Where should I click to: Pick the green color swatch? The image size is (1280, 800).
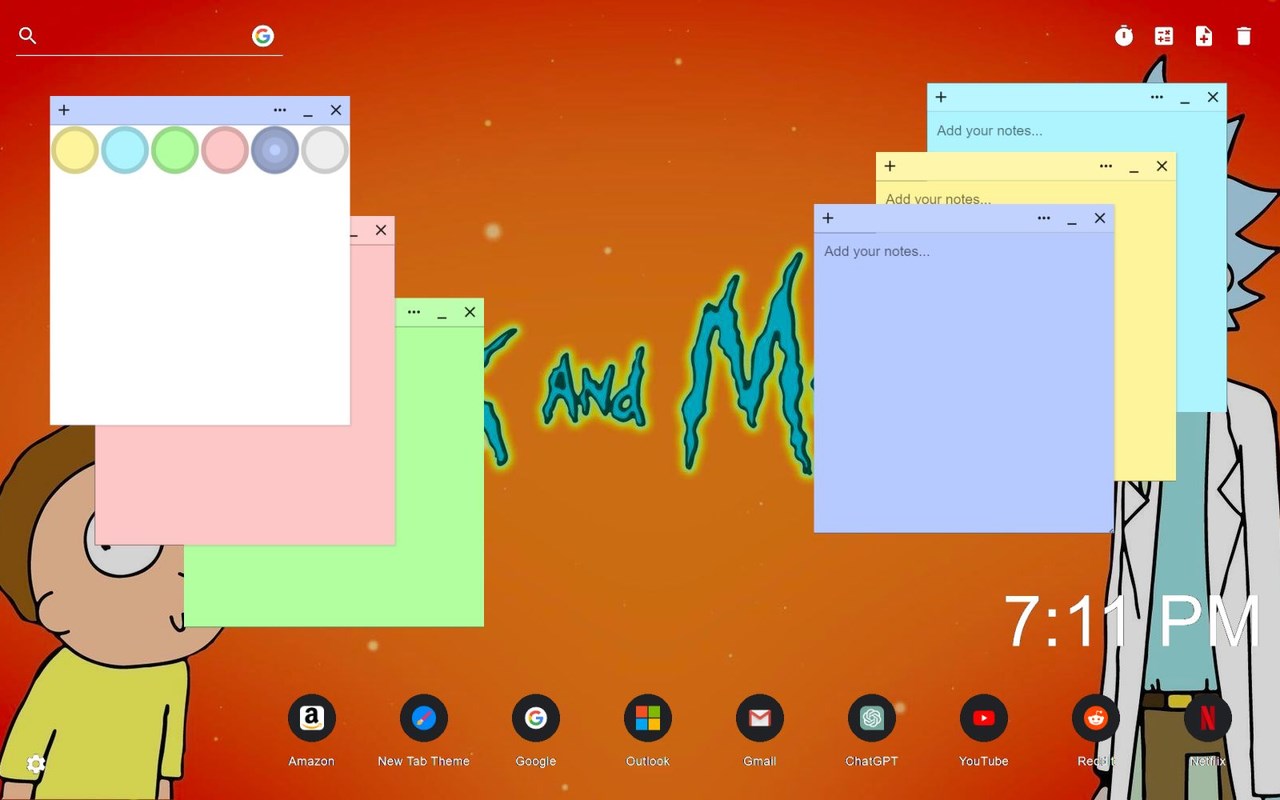point(175,150)
